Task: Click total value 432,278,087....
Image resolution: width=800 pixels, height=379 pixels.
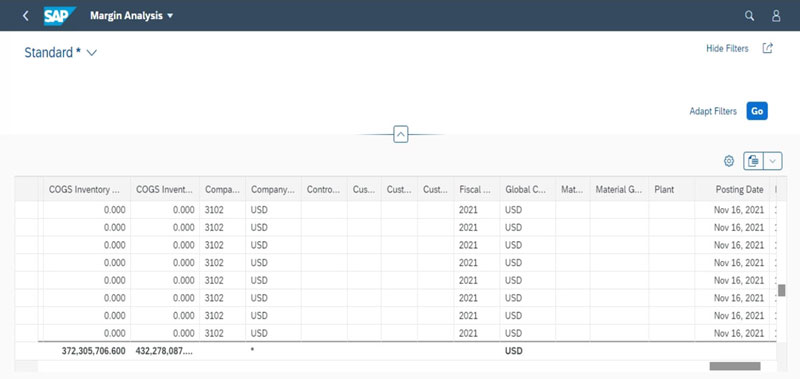Action: 165,351
